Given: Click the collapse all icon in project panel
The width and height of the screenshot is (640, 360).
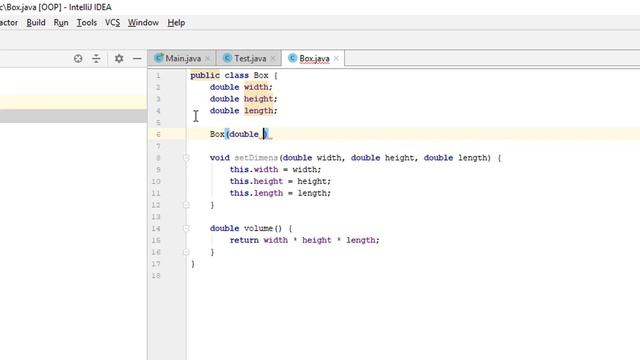Looking at the screenshot, I should tap(96, 59).
